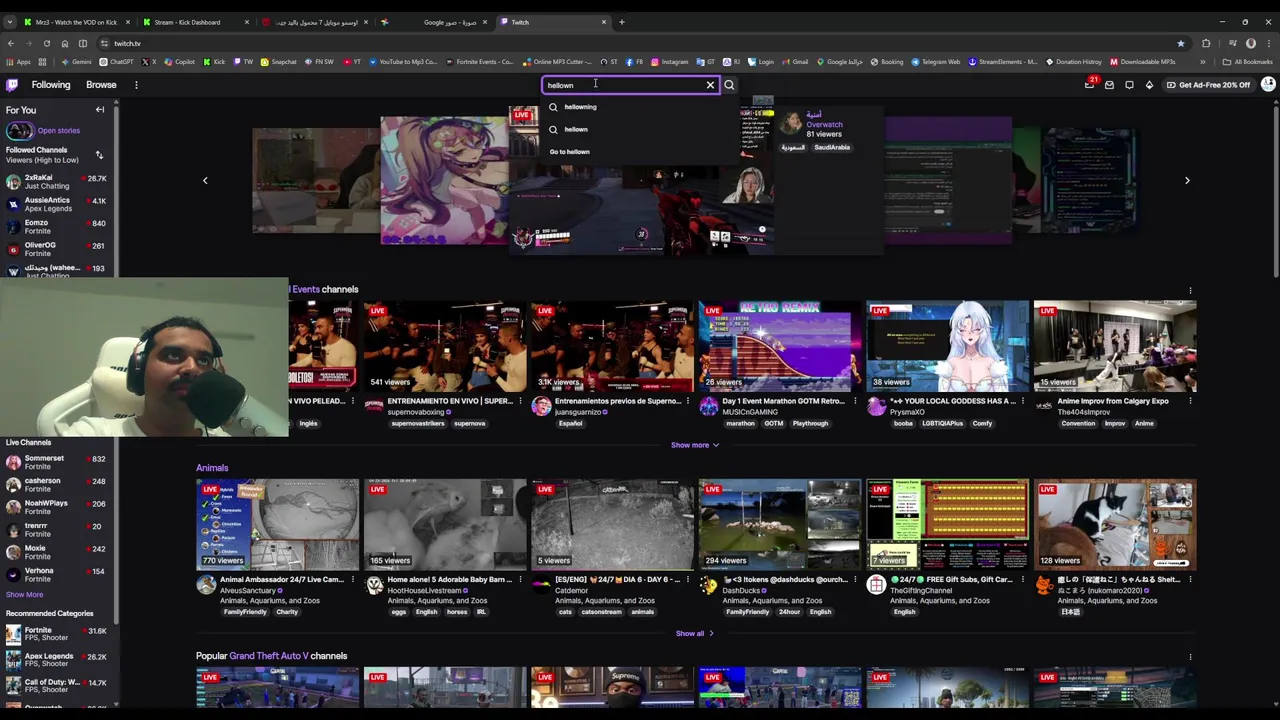Open the Following page
Image resolution: width=1280 pixels, height=720 pixels.
coord(51,85)
